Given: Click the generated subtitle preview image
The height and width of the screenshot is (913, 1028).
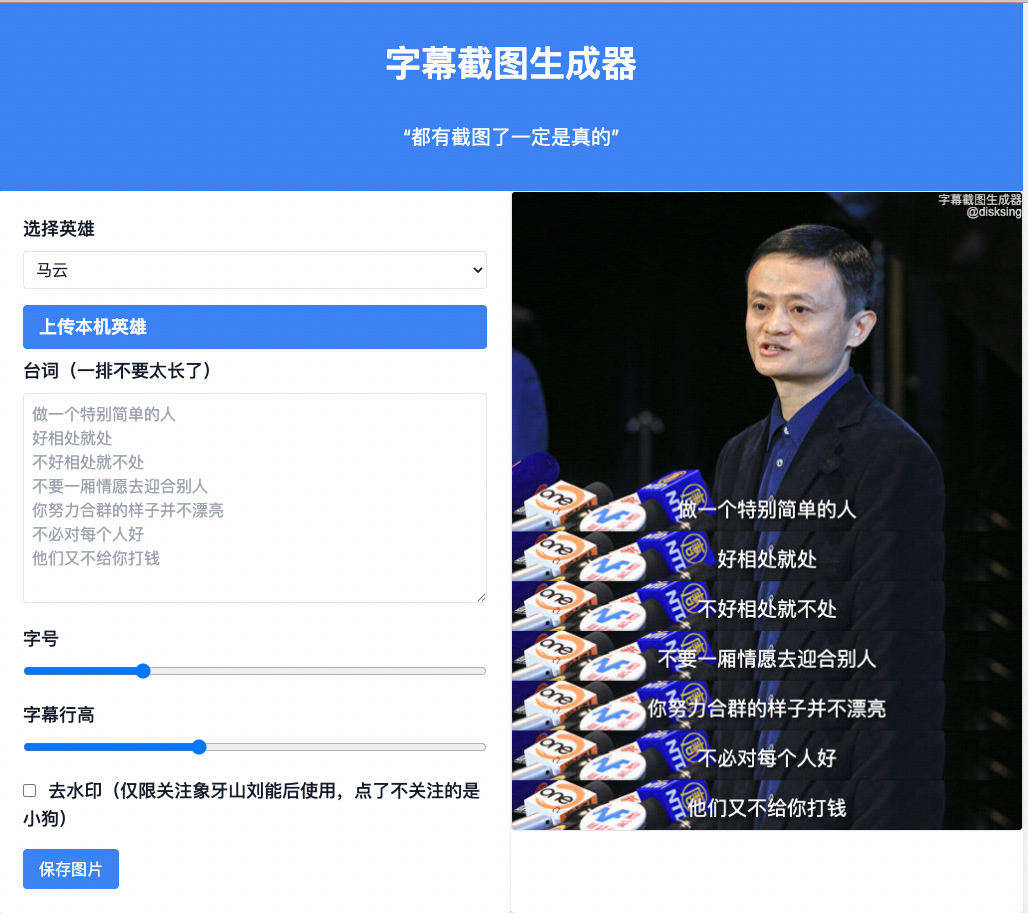Looking at the screenshot, I should [766, 511].
